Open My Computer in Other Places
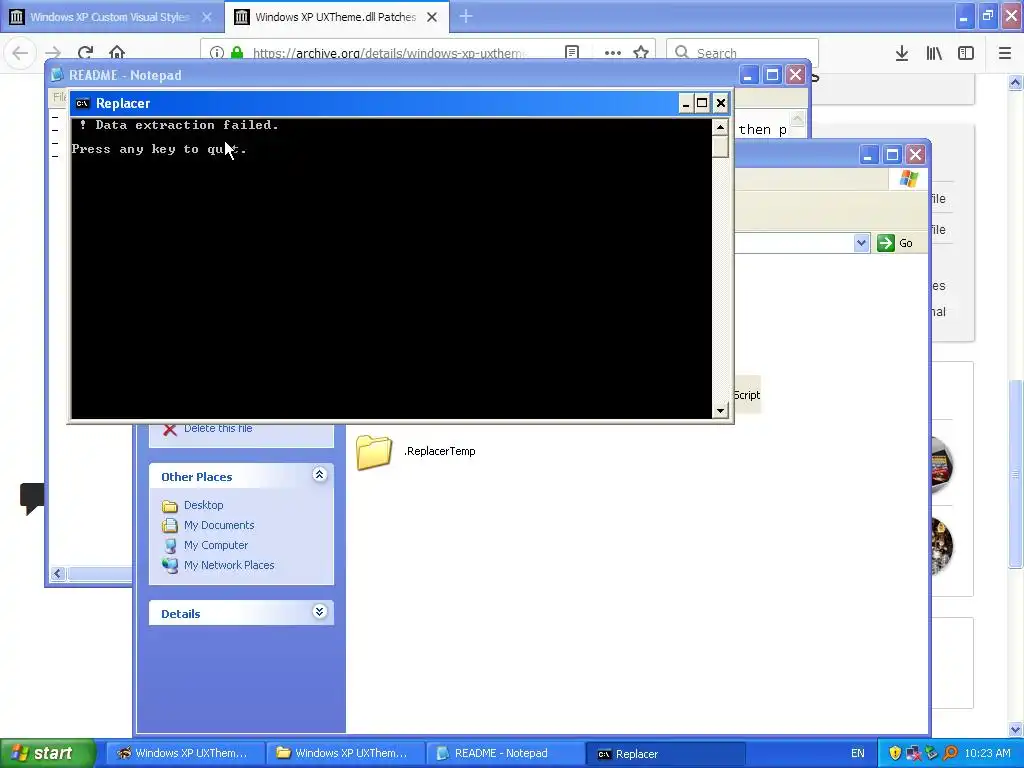Viewport: 1024px width, 768px height. coord(216,545)
